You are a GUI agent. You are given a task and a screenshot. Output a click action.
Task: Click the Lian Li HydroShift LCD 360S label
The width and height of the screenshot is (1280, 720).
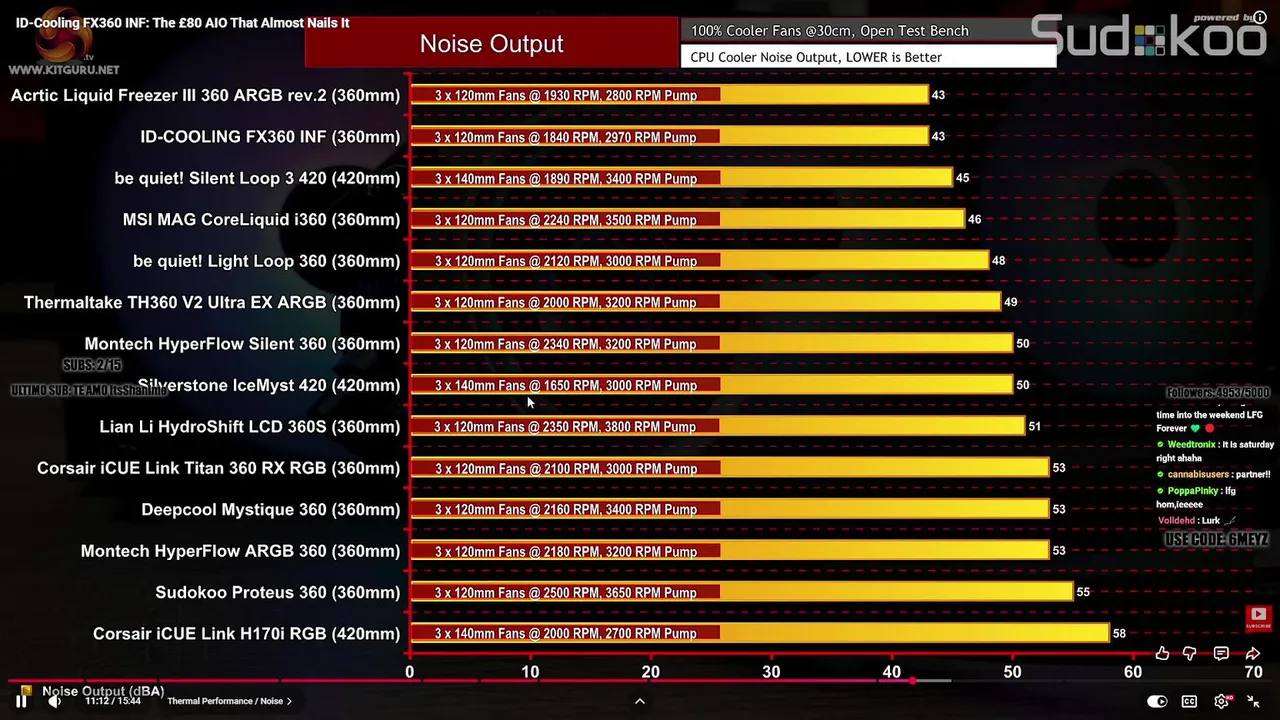250,426
